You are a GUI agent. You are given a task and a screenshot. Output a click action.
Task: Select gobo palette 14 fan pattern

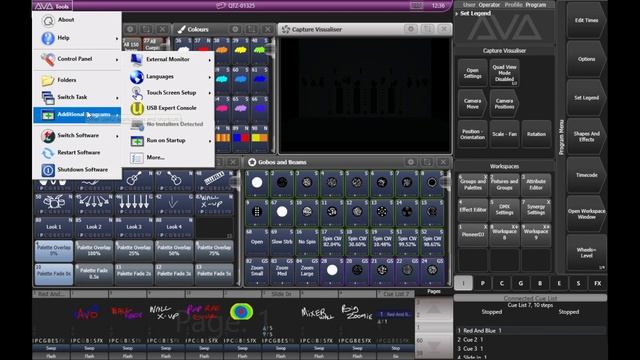[407, 211]
